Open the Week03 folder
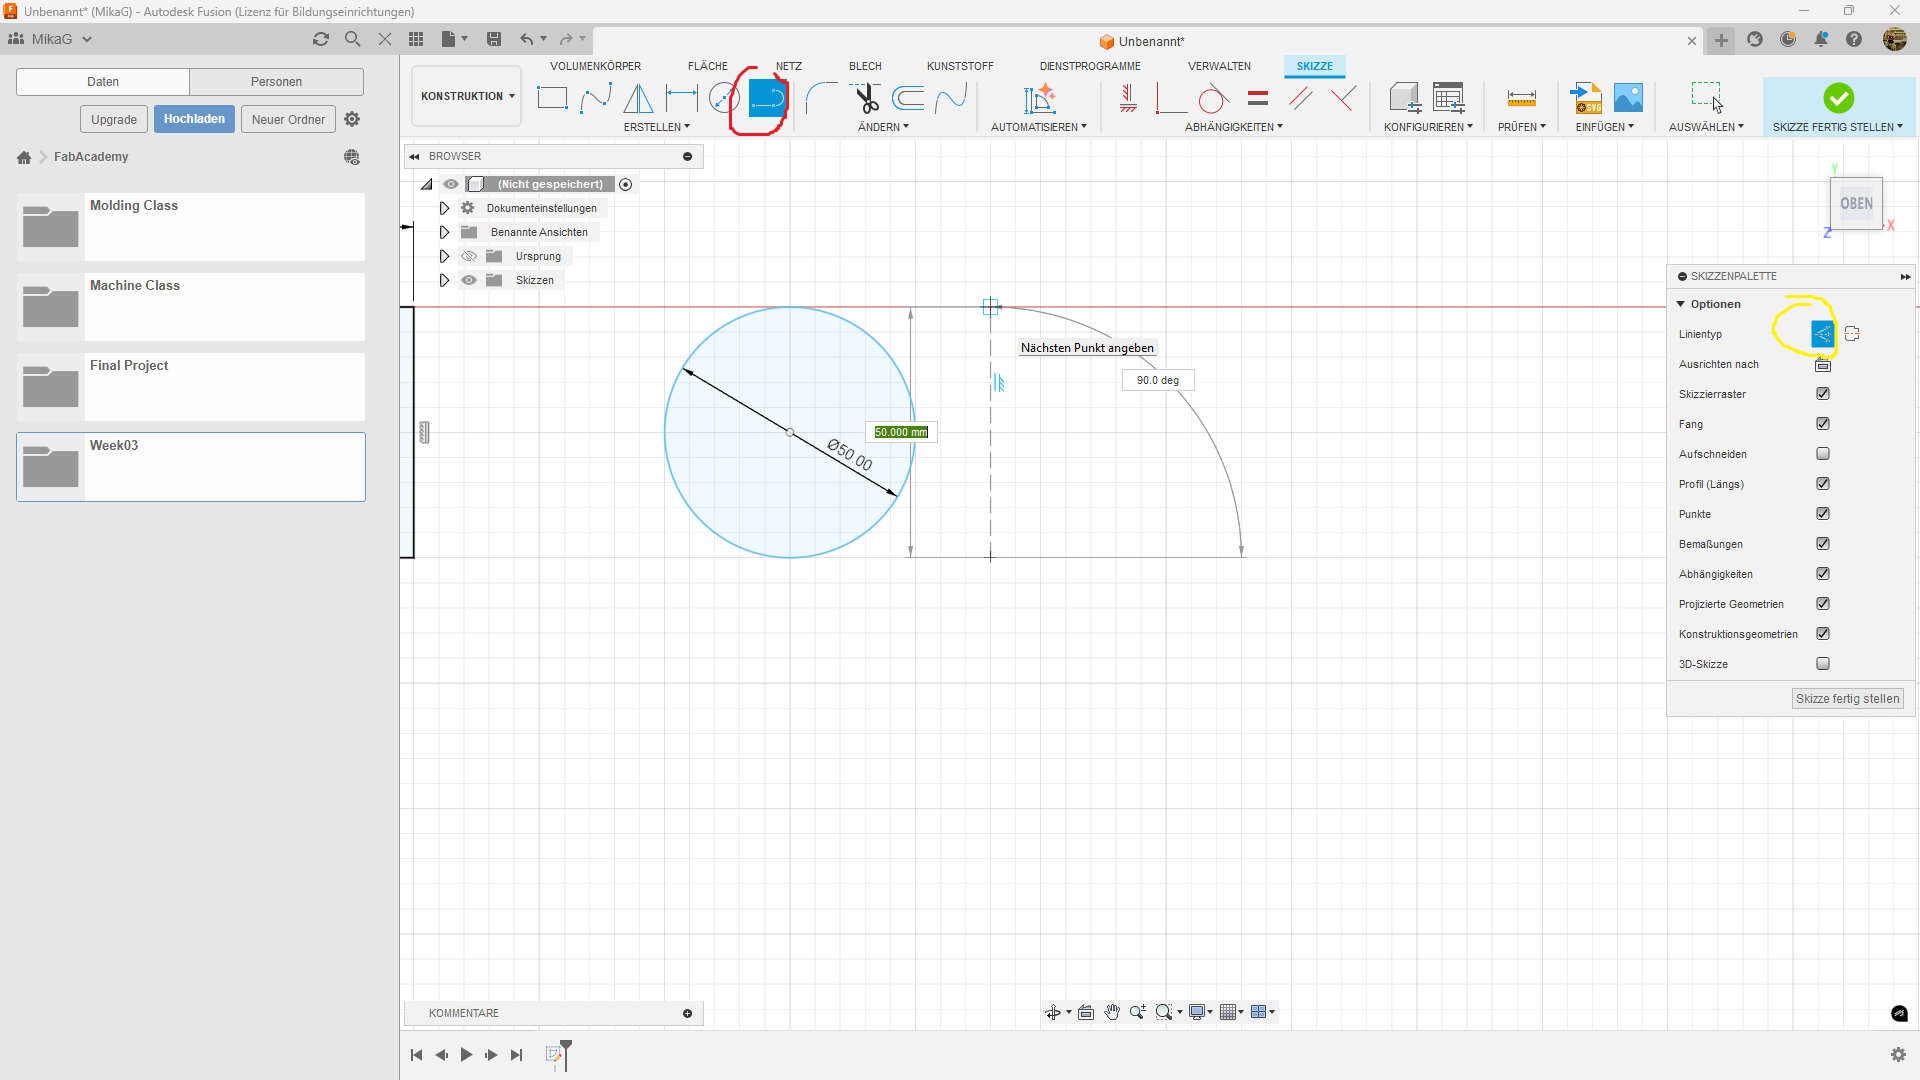1920x1080 pixels. tap(191, 467)
